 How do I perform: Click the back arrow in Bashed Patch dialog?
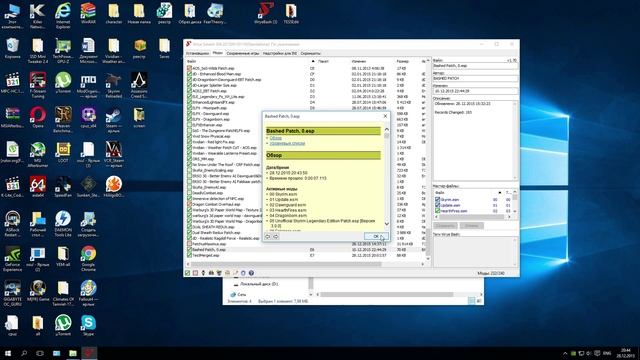(x=268, y=236)
